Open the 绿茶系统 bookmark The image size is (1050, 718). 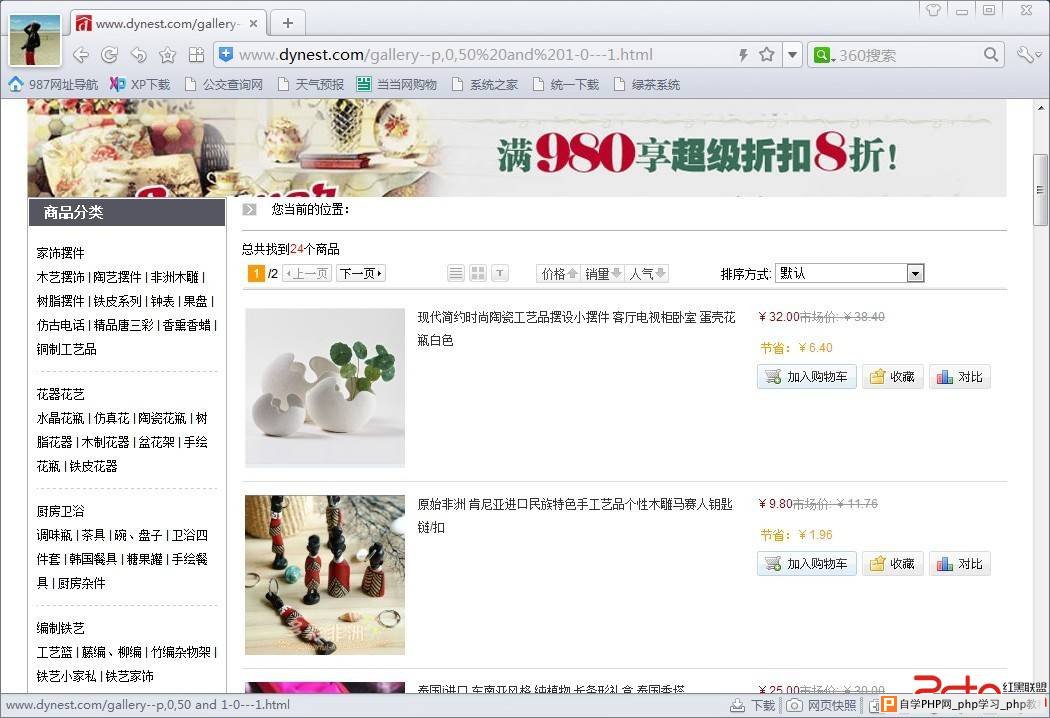click(647, 84)
